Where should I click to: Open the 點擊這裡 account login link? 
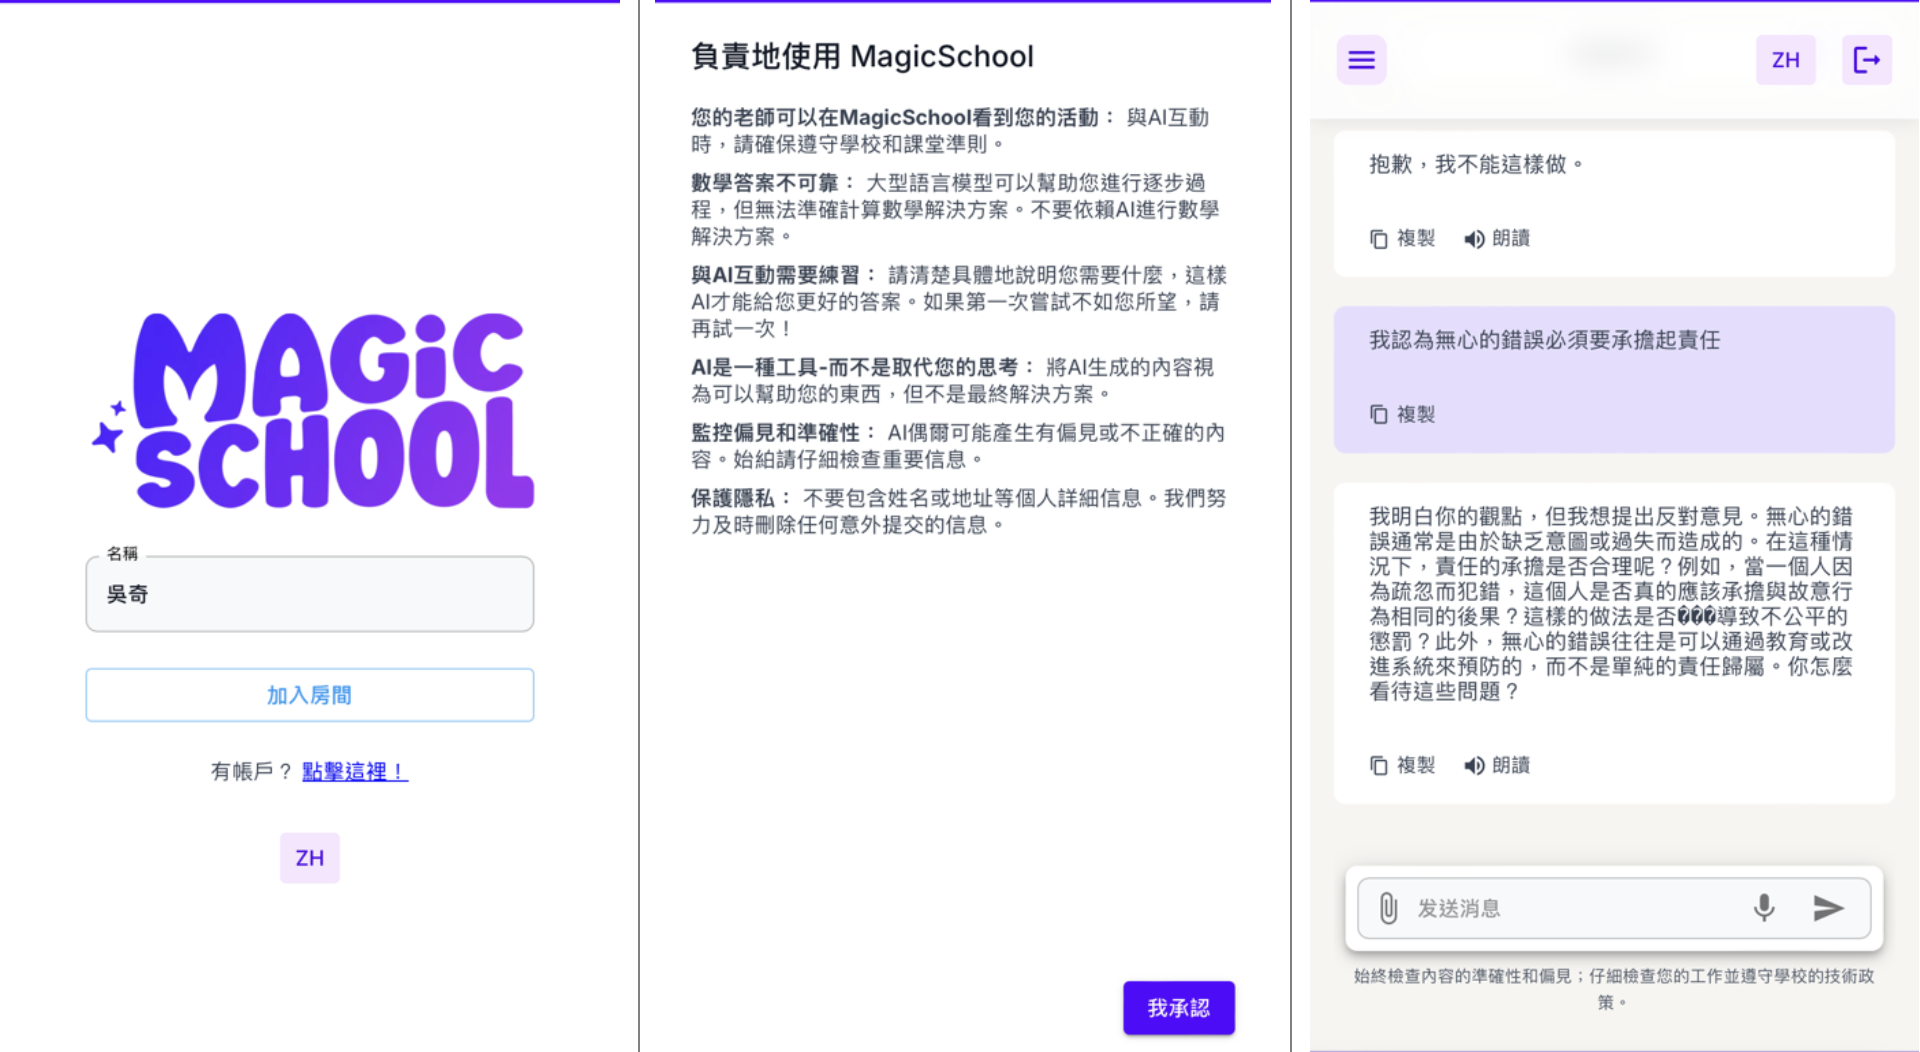352,771
